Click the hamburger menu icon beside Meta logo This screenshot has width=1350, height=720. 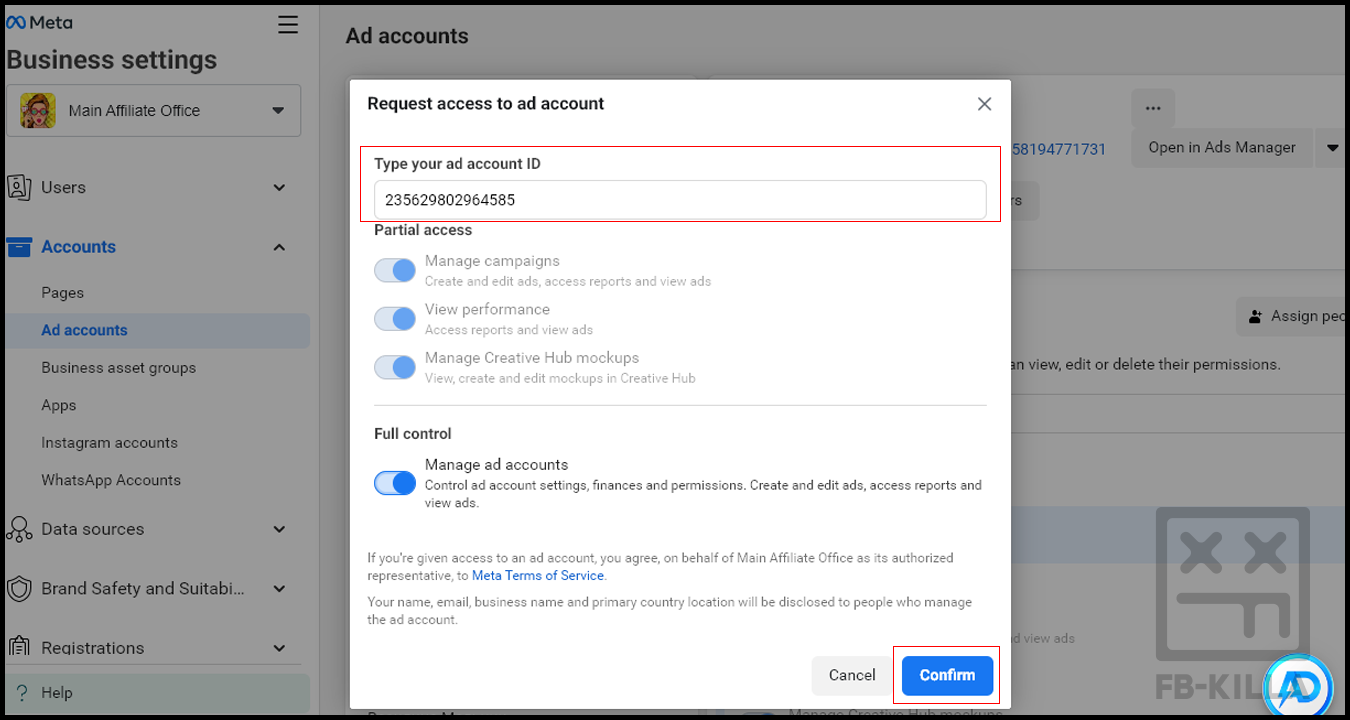pyautogui.click(x=288, y=25)
